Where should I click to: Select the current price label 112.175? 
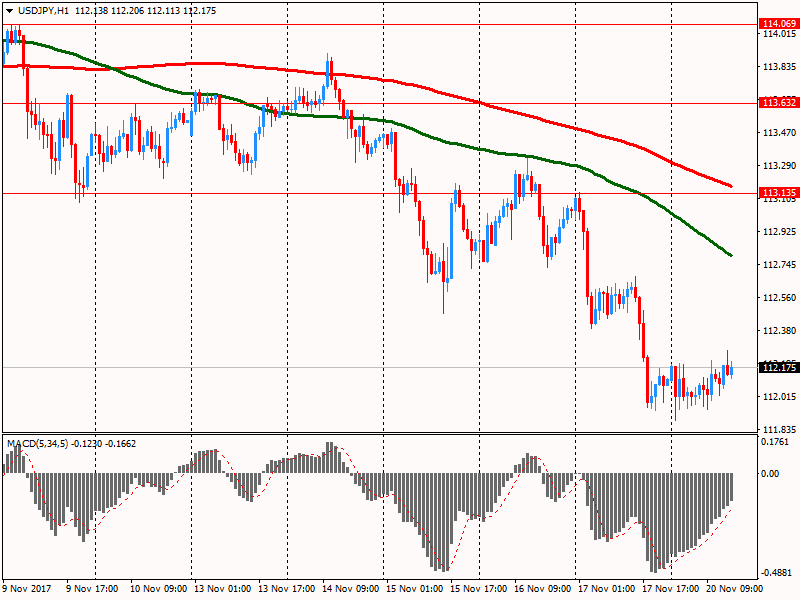(x=779, y=367)
